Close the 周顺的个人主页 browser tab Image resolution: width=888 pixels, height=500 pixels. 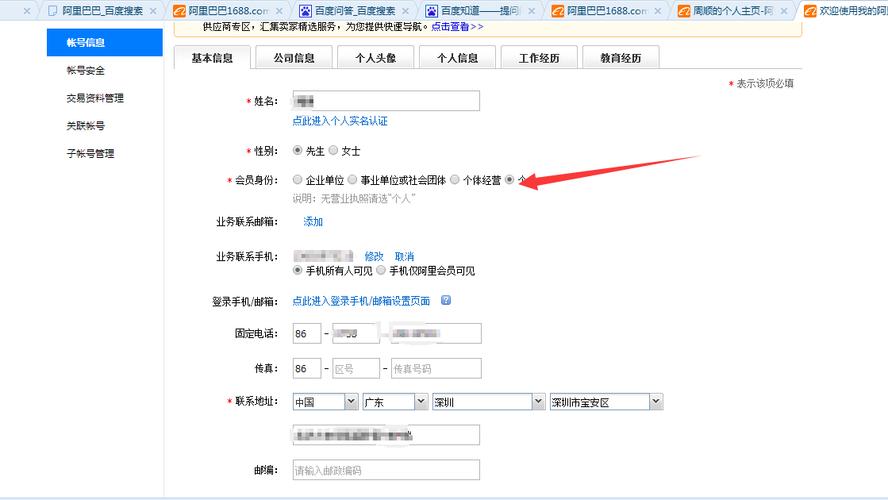coord(784,11)
